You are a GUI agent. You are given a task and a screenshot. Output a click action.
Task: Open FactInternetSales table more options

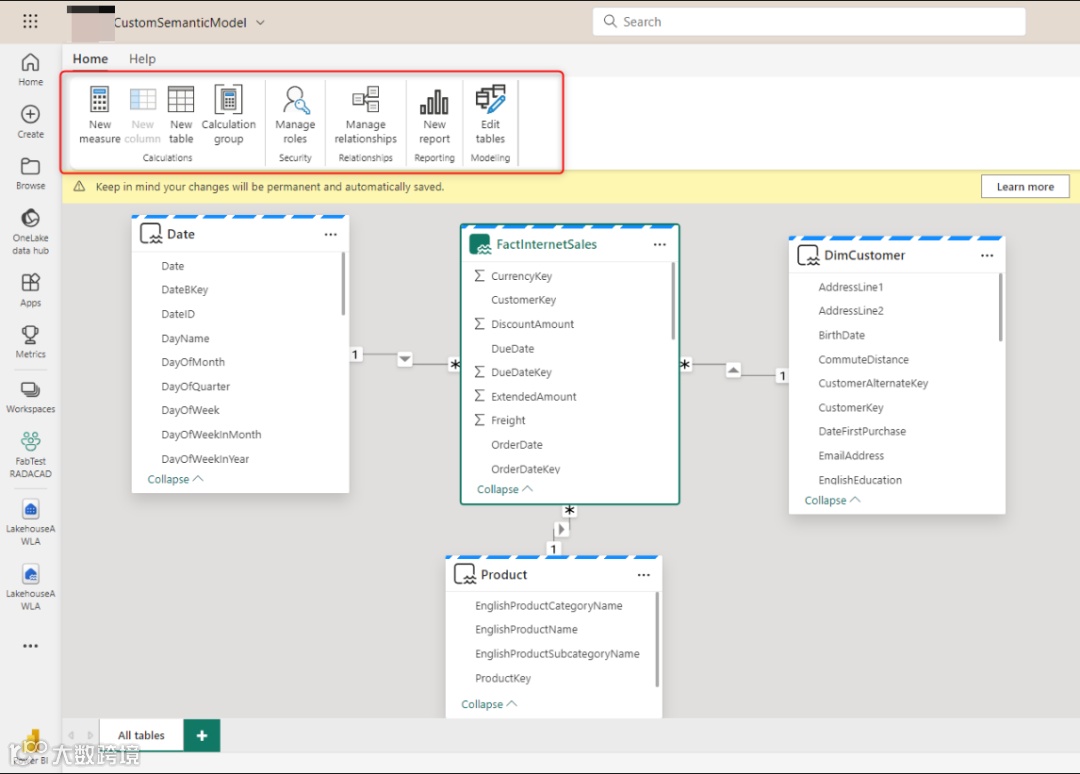(660, 244)
